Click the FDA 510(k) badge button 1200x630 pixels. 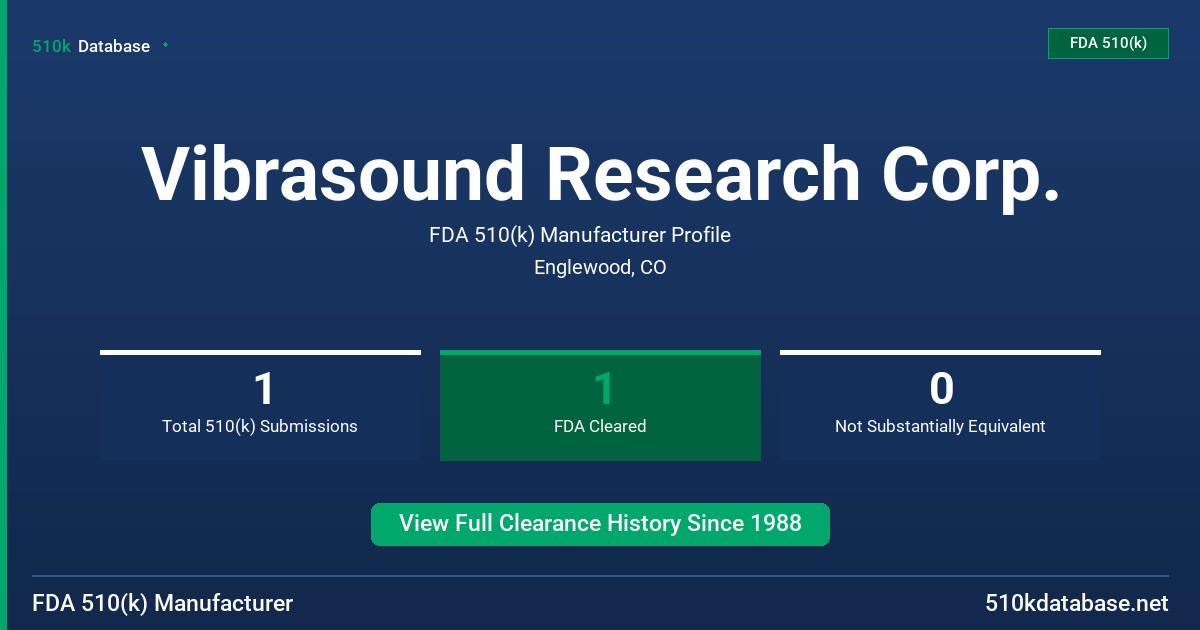(x=1108, y=44)
